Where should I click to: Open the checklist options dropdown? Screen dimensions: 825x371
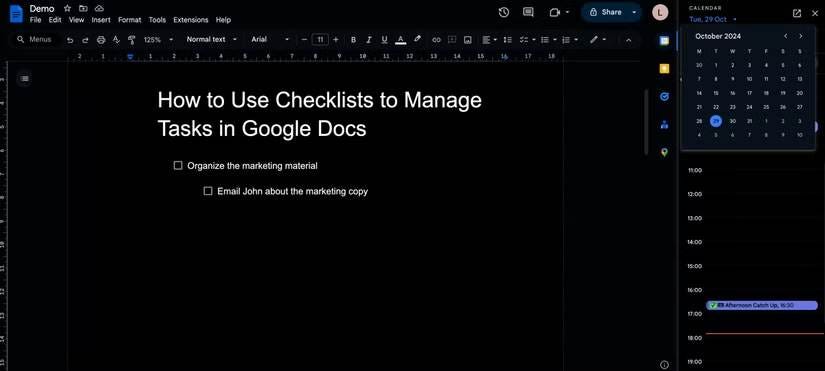(x=527, y=39)
